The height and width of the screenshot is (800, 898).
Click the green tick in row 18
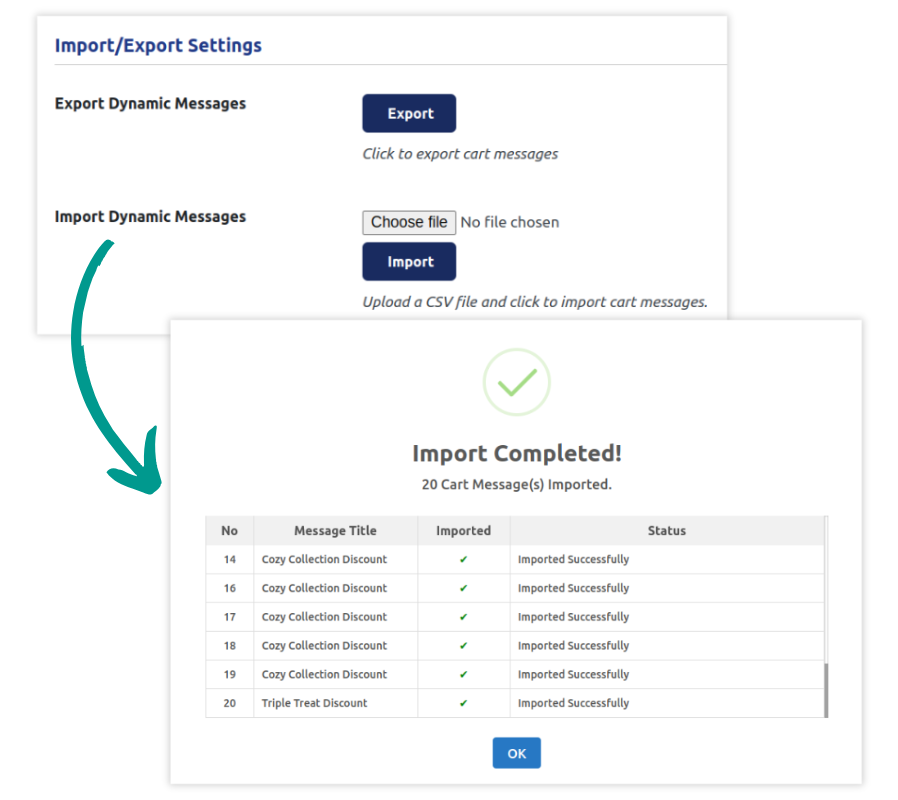click(x=463, y=646)
